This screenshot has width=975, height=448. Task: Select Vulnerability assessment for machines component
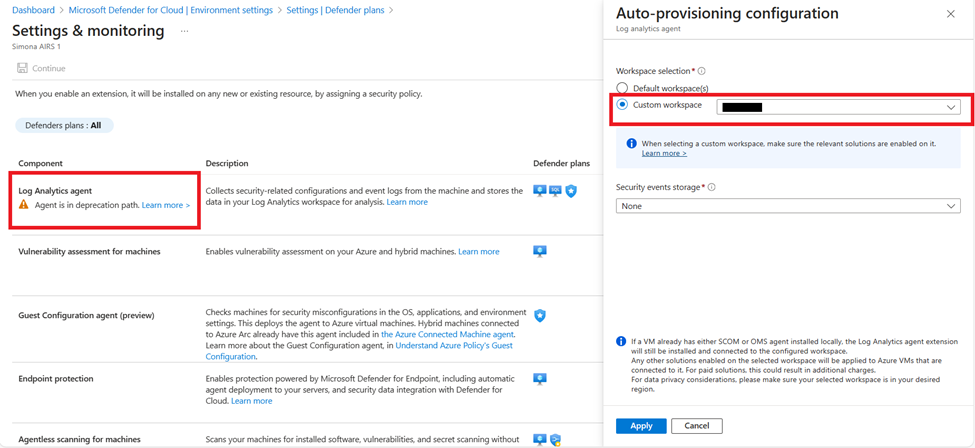[90, 251]
